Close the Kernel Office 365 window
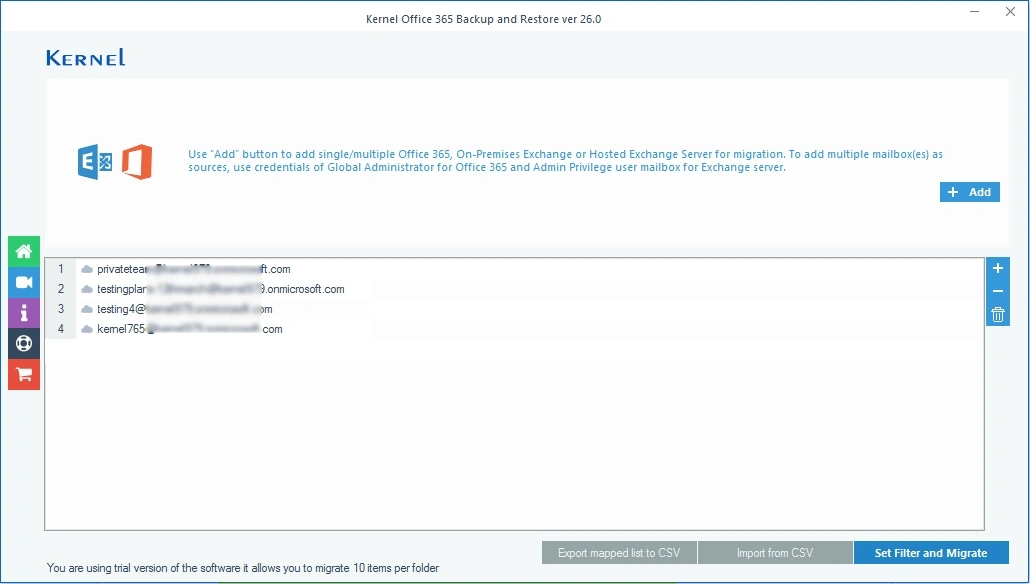This screenshot has height=584, width=1030. 1010,12
